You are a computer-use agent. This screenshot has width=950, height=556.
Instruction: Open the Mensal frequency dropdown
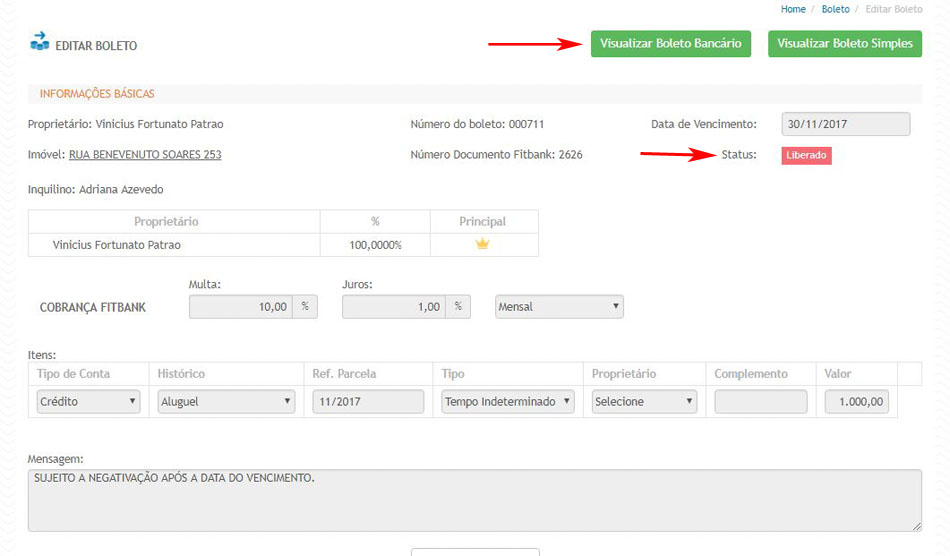tap(559, 307)
